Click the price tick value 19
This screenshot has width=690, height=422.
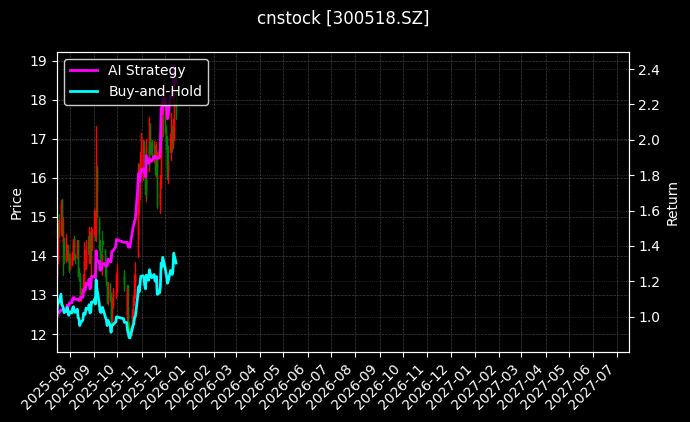(x=38, y=61)
